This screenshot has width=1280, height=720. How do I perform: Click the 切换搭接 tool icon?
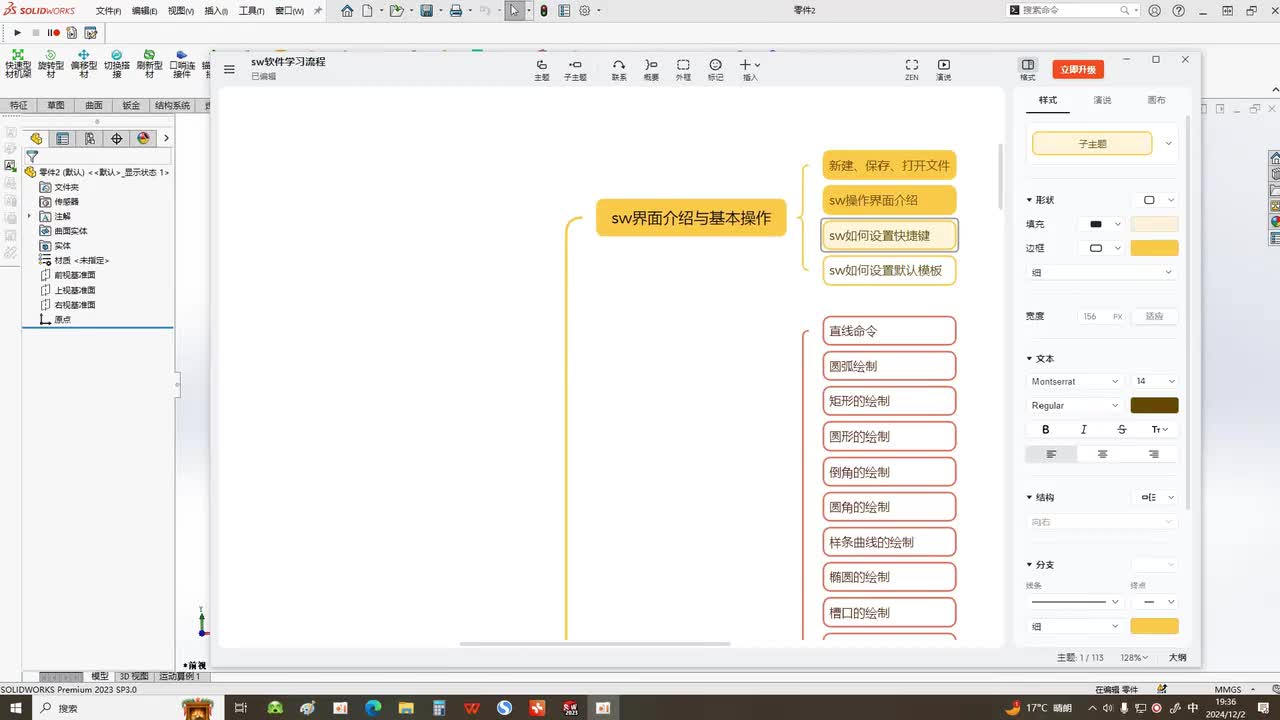click(117, 64)
